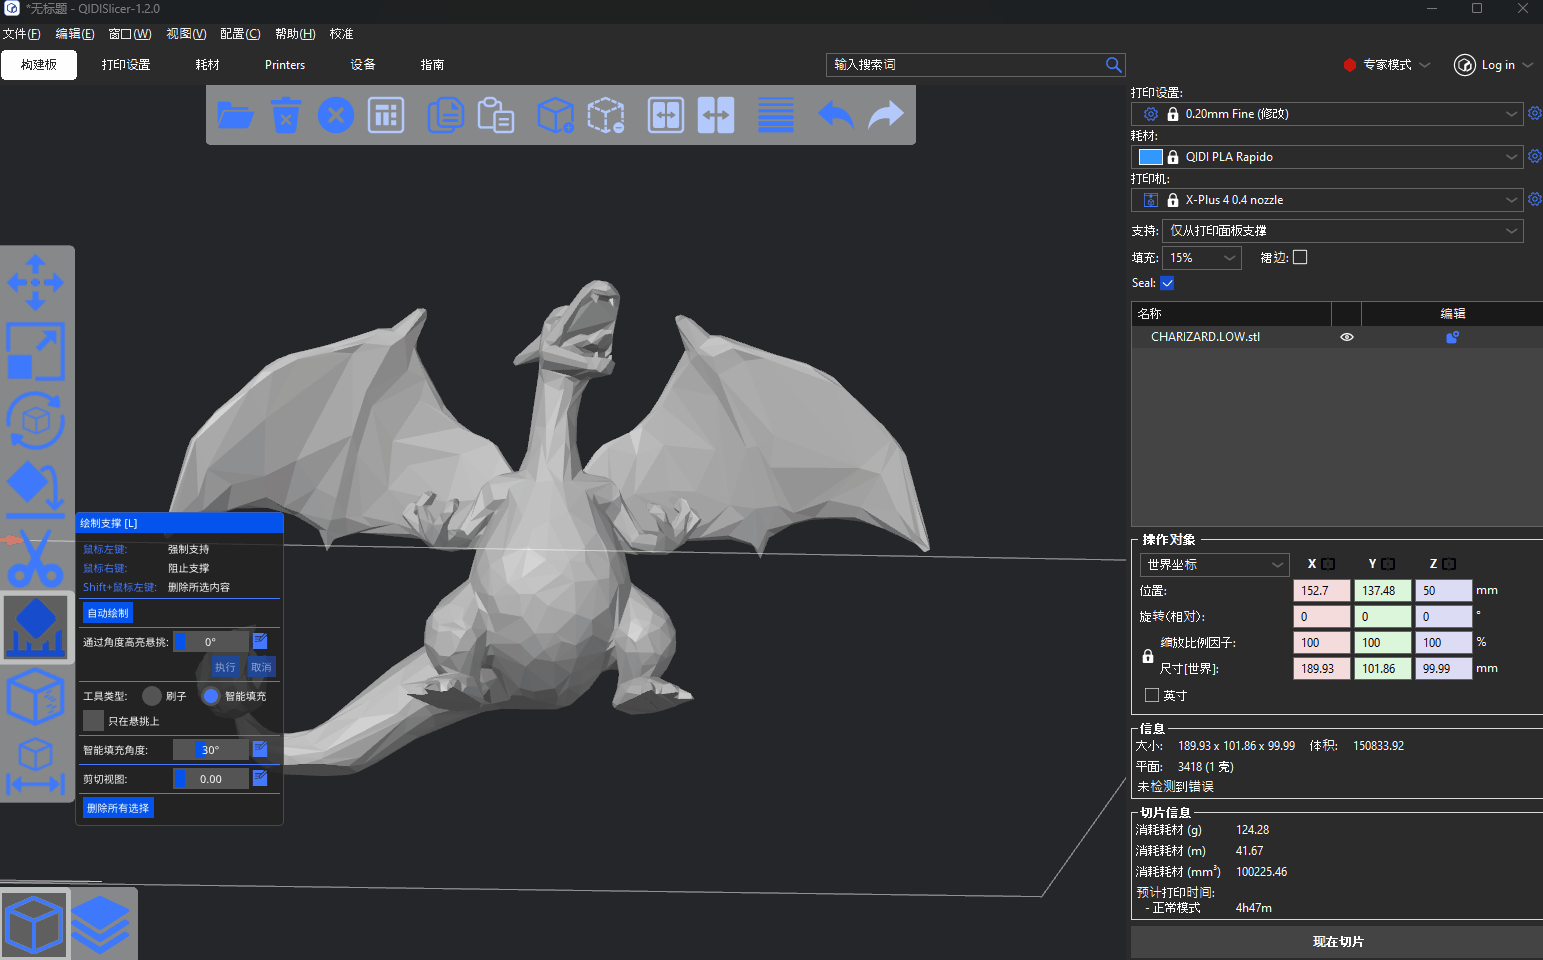Open the X-Plus 4 0.4 nozzle printer dropdown

(x=1327, y=200)
